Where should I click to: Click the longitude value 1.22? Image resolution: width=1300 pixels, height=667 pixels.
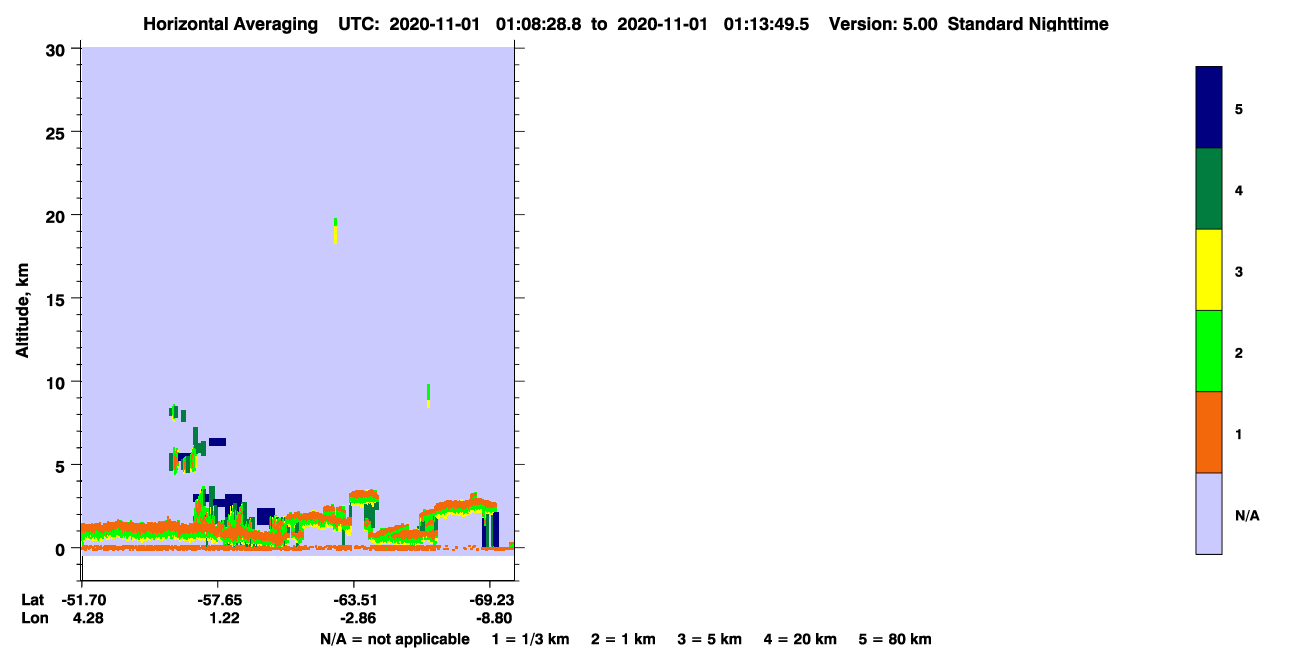pos(224,618)
